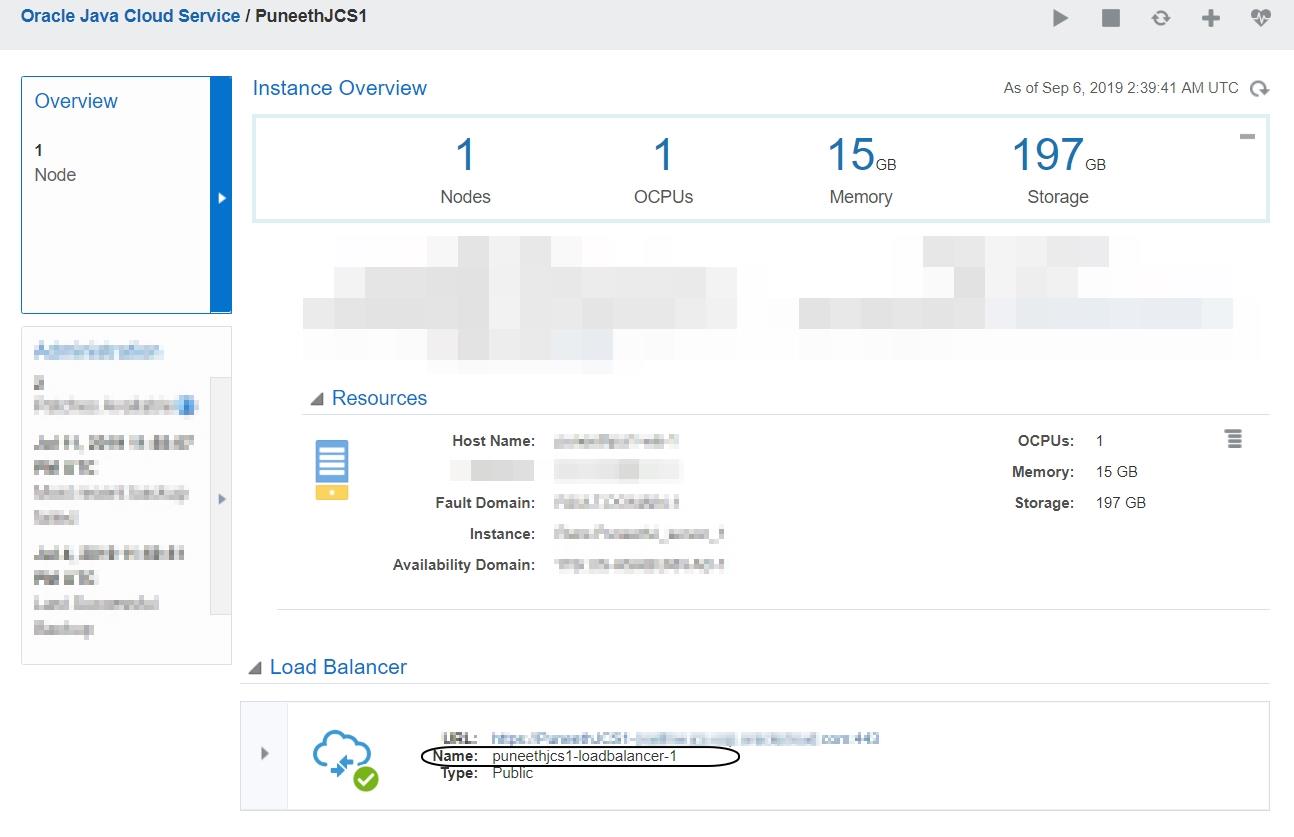Go to Oracle Java Cloud Service breadcrumb
This screenshot has height=837, width=1294.
(x=131, y=17)
